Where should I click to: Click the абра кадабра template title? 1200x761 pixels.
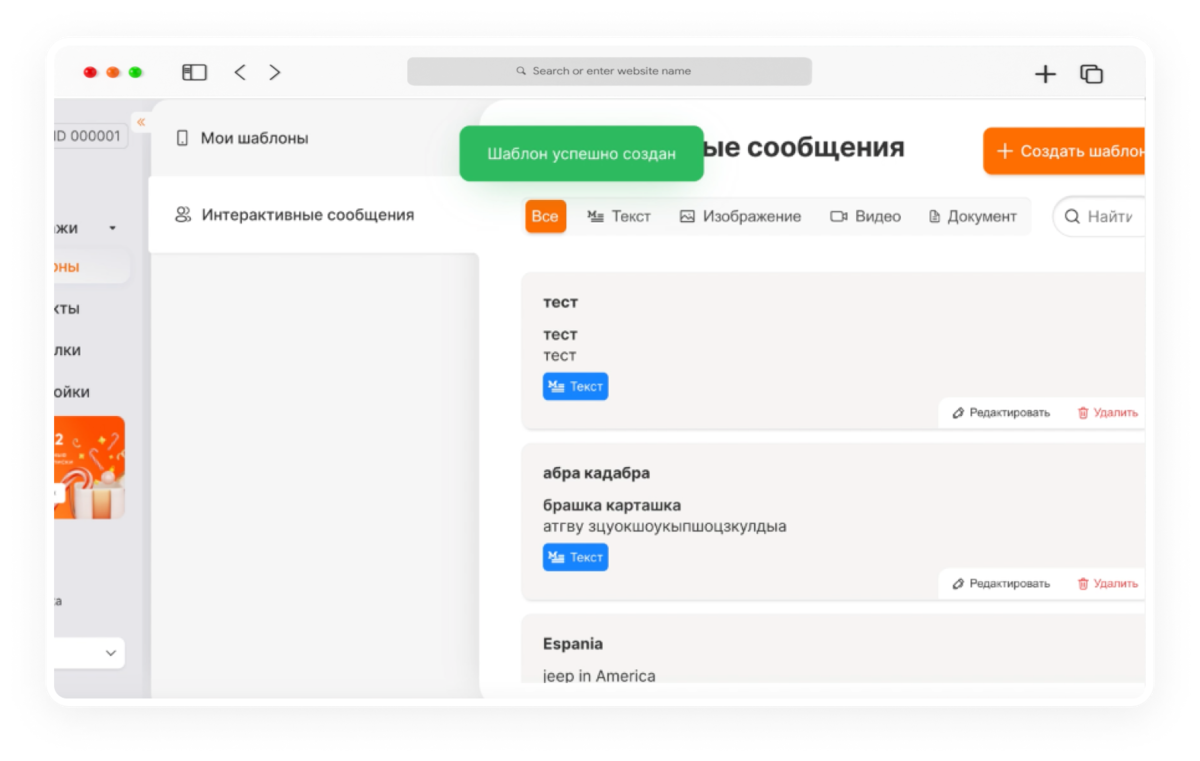(x=596, y=473)
